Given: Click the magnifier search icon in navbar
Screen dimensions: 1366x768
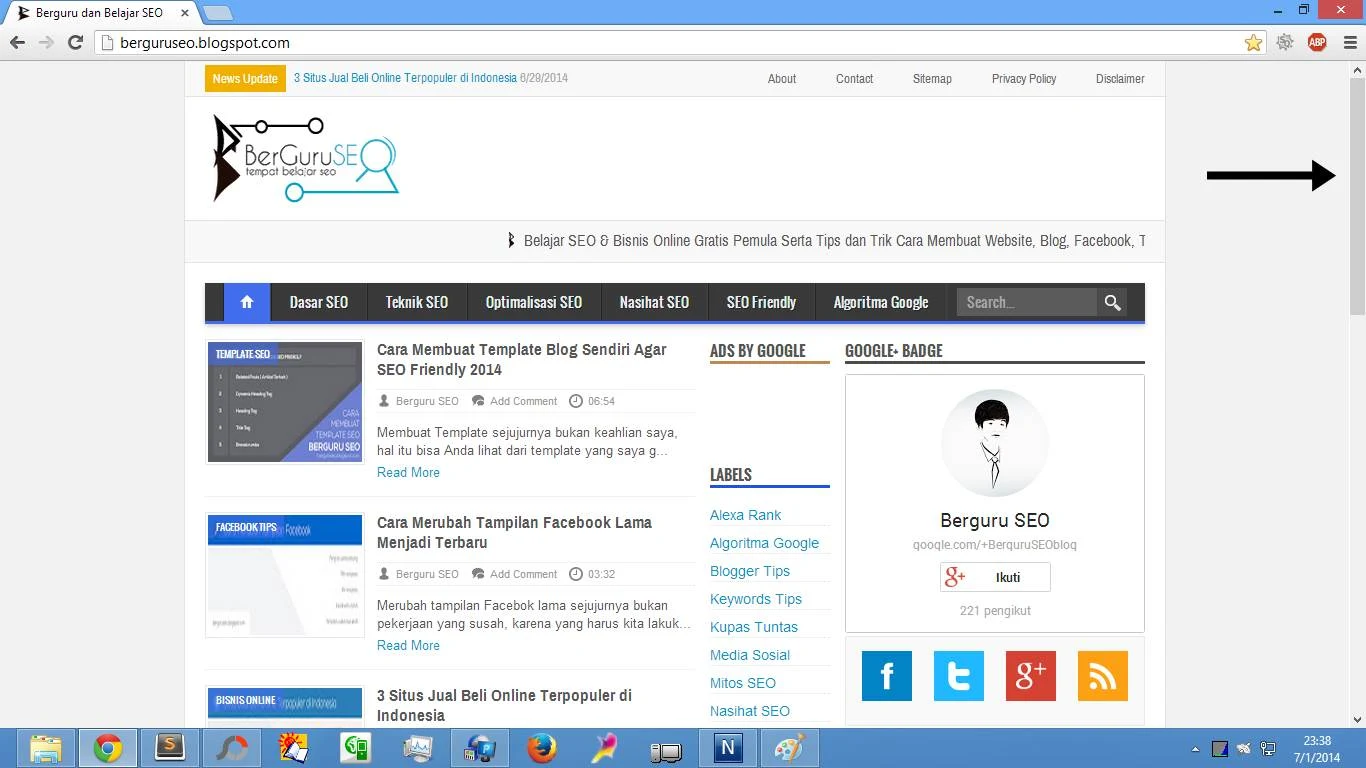Looking at the screenshot, I should click(x=1112, y=302).
